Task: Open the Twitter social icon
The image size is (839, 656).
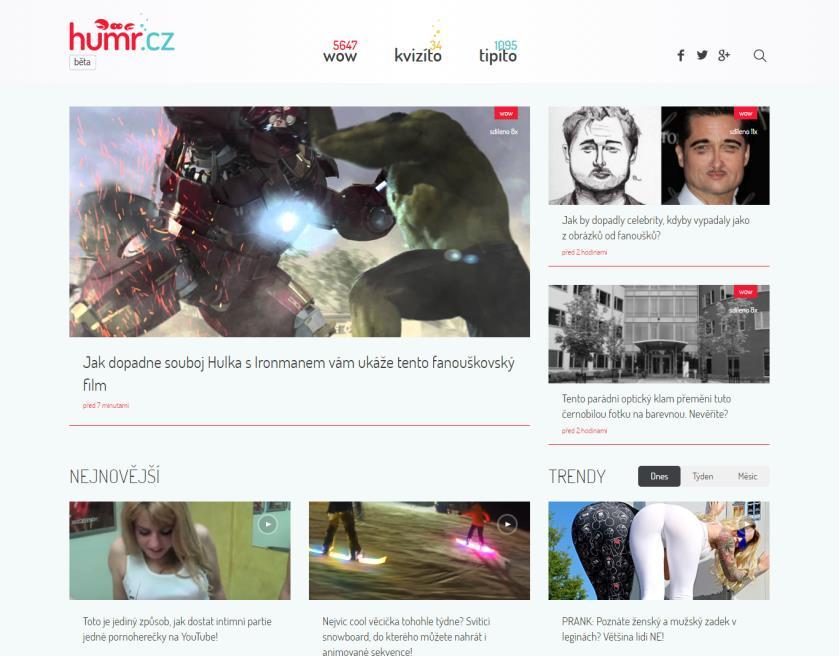Action: (702, 55)
